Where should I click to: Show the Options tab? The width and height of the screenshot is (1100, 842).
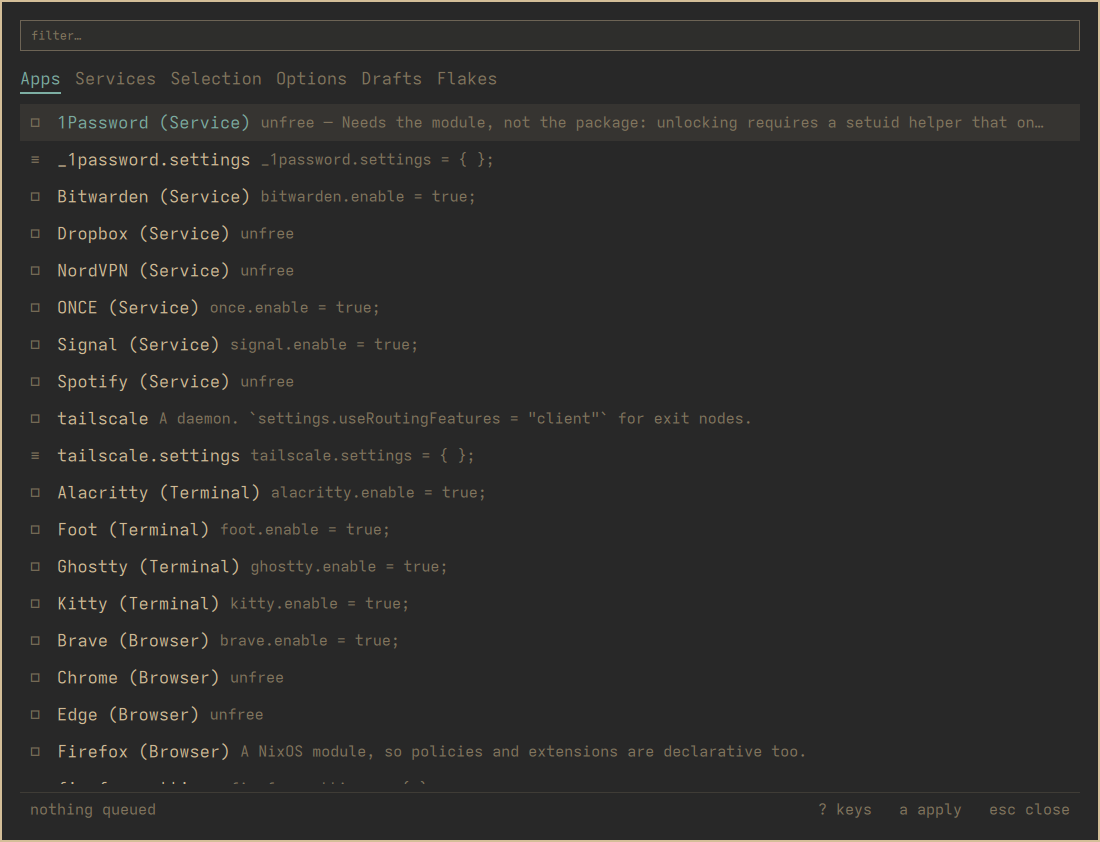click(x=311, y=79)
